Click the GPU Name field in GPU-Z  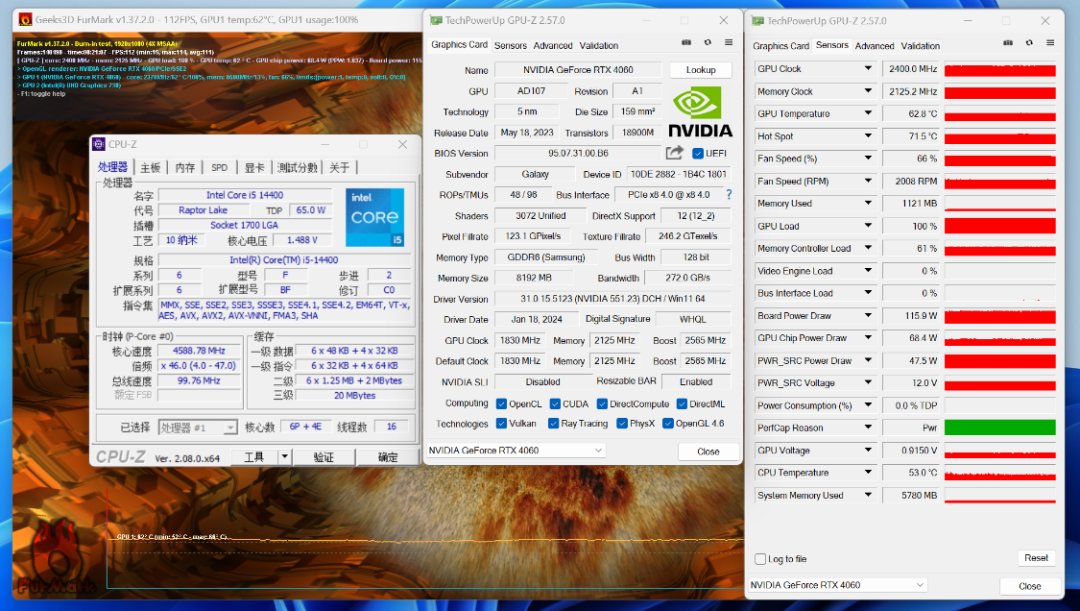pyautogui.click(x=578, y=70)
